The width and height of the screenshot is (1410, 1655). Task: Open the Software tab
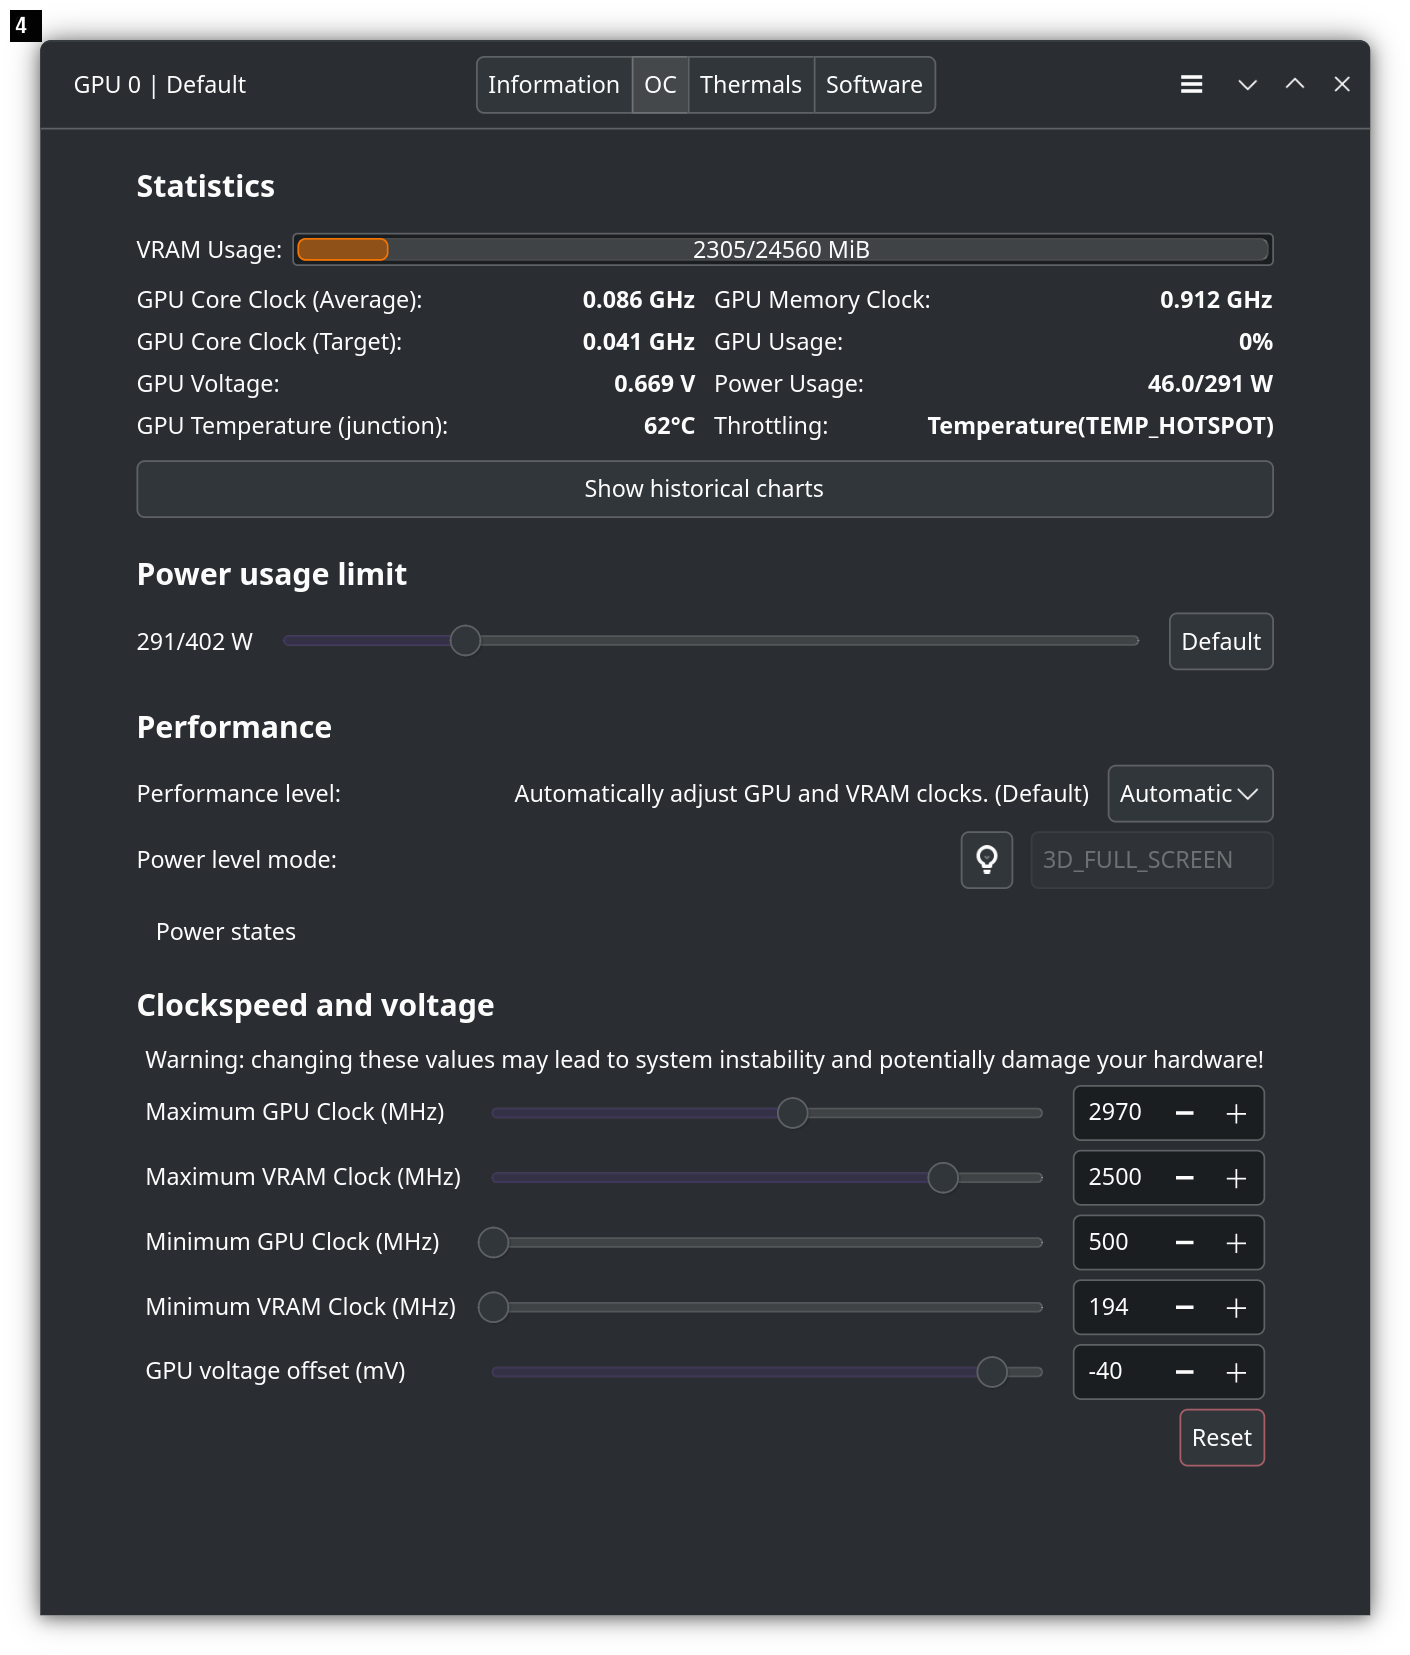point(874,85)
